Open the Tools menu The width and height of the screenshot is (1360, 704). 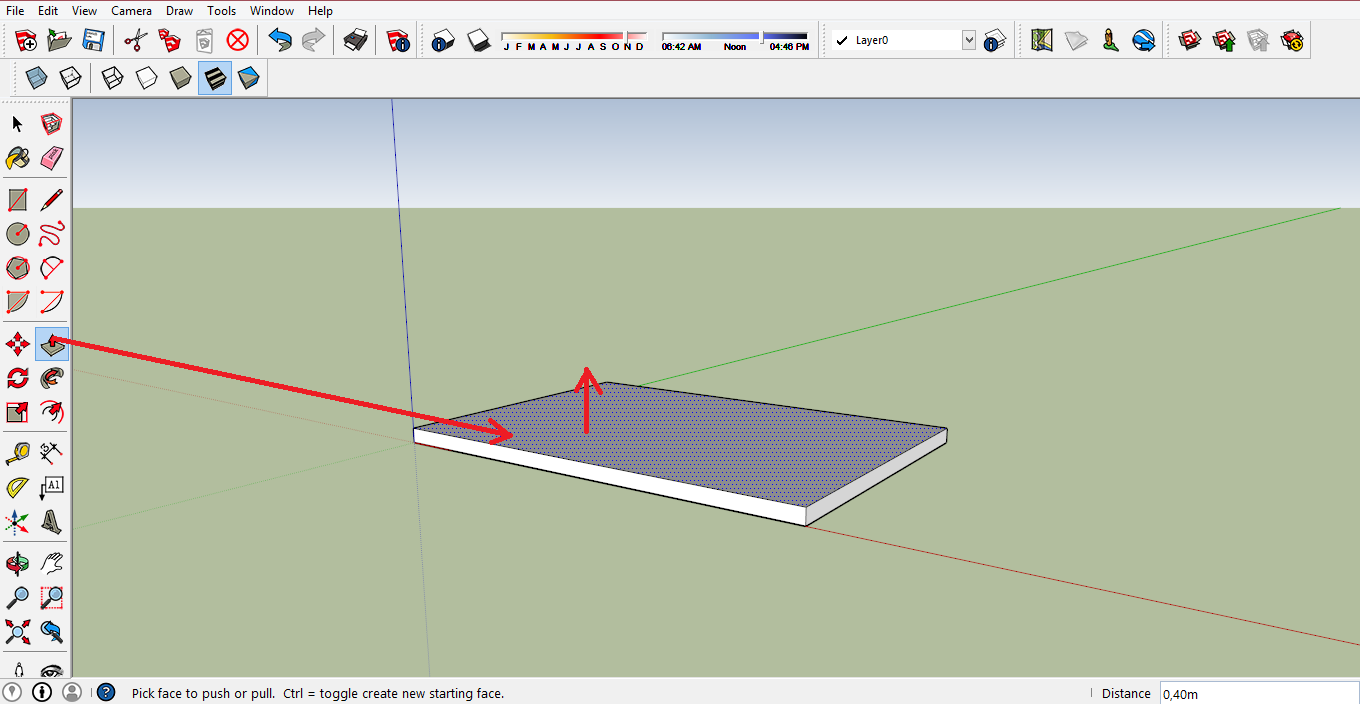pyautogui.click(x=222, y=10)
